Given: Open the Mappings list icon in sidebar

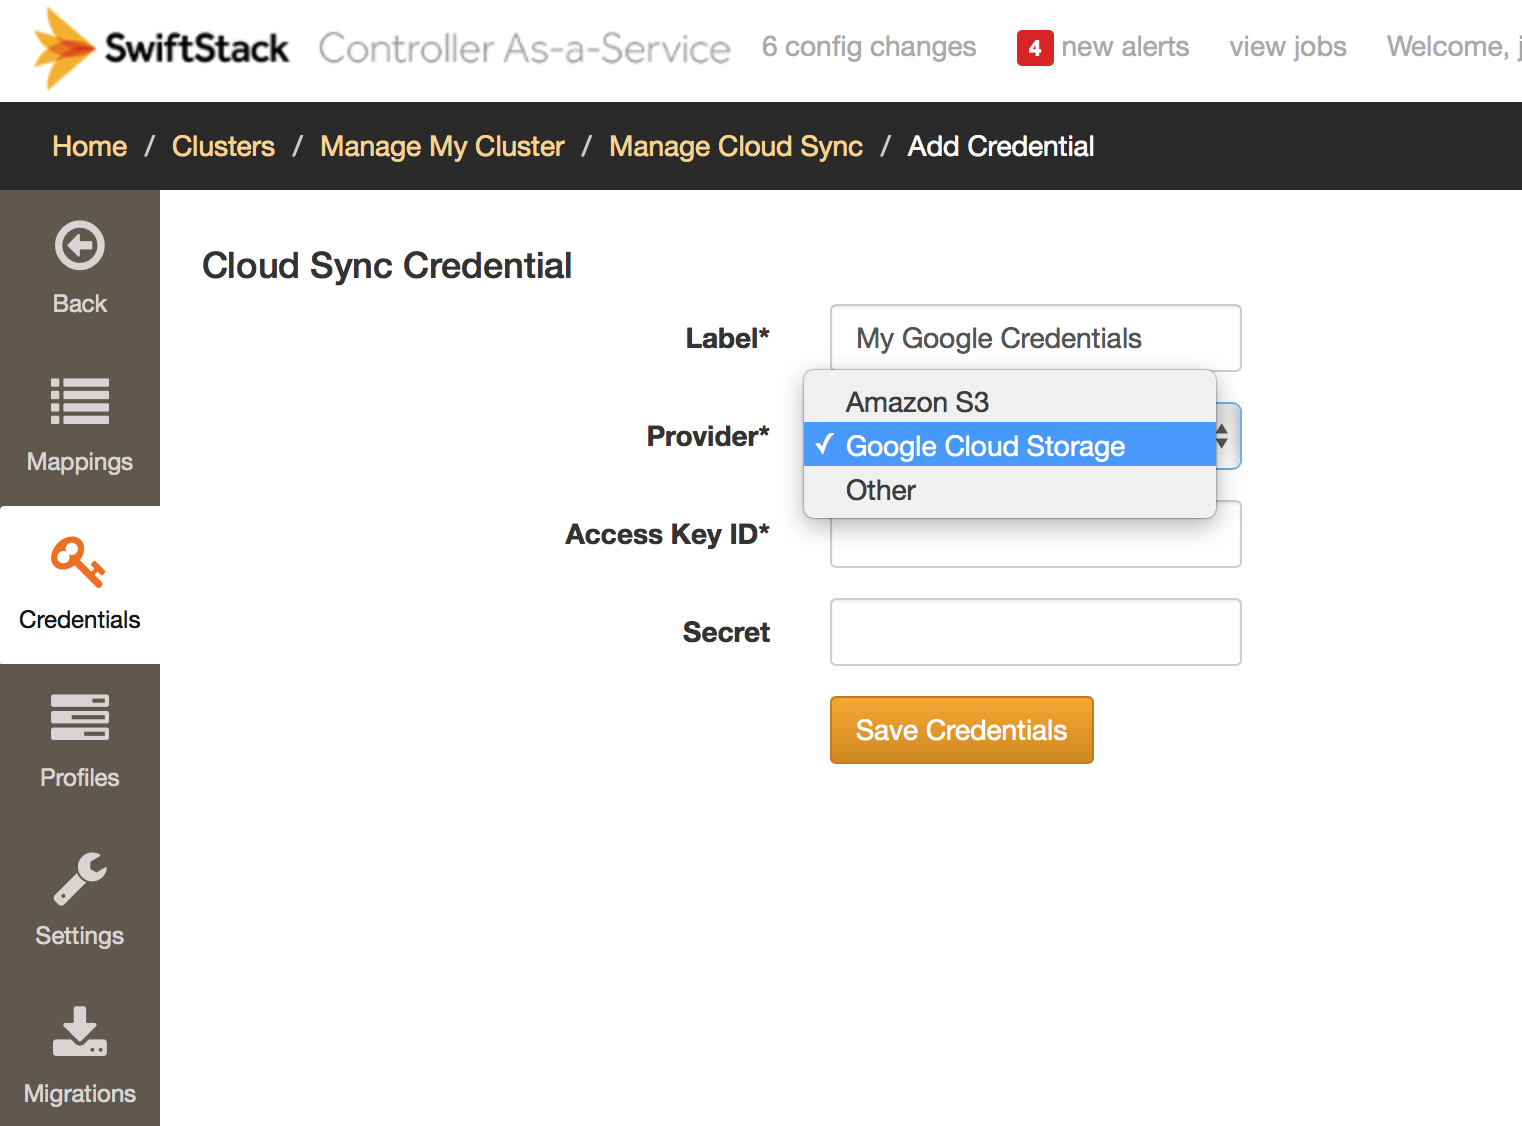Looking at the screenshot, I should click(x=80, y=401).
